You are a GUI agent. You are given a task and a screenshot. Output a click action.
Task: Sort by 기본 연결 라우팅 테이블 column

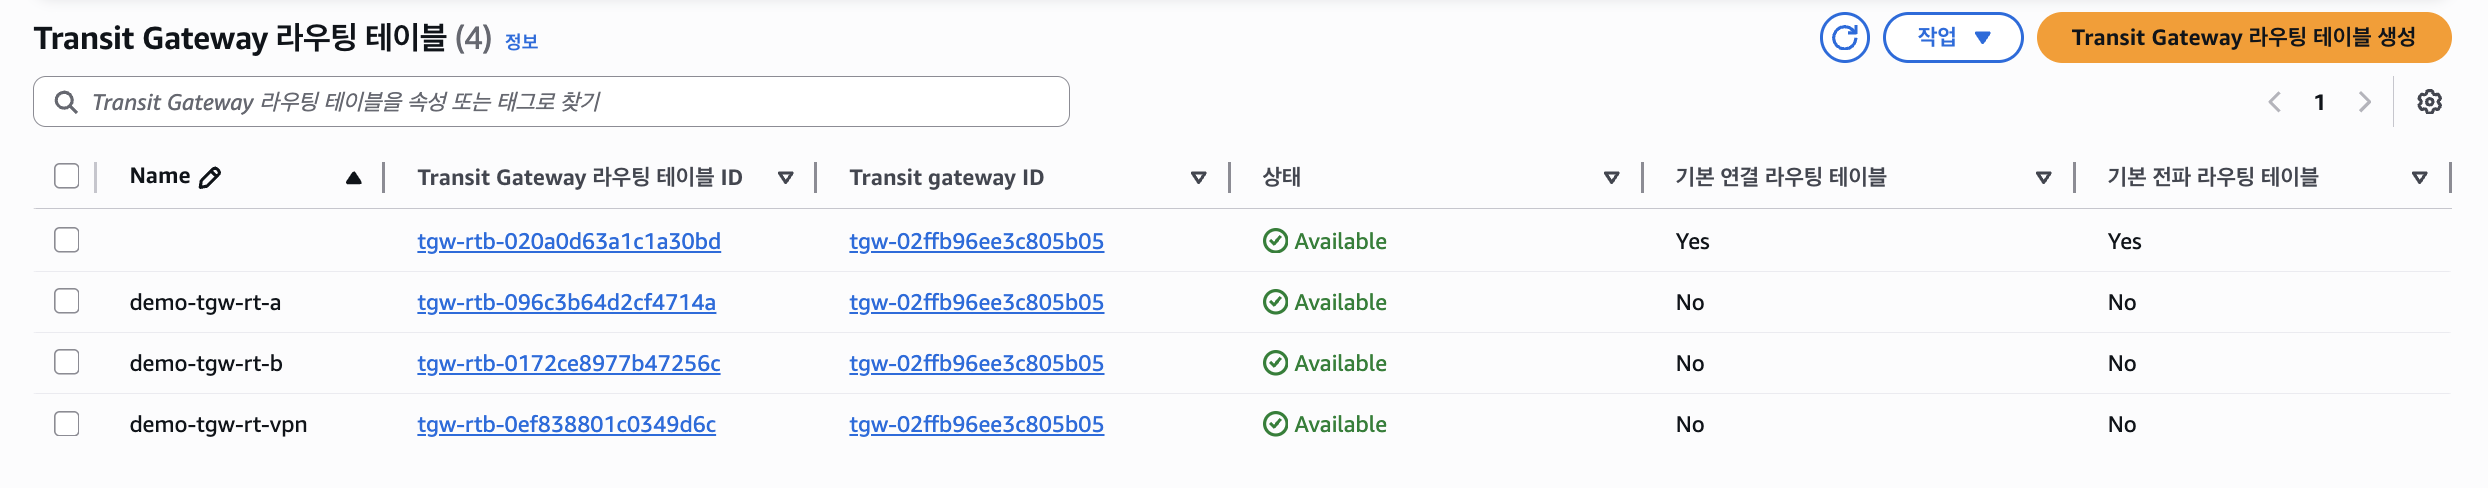pyautogui.click(x=2043, y=178)
